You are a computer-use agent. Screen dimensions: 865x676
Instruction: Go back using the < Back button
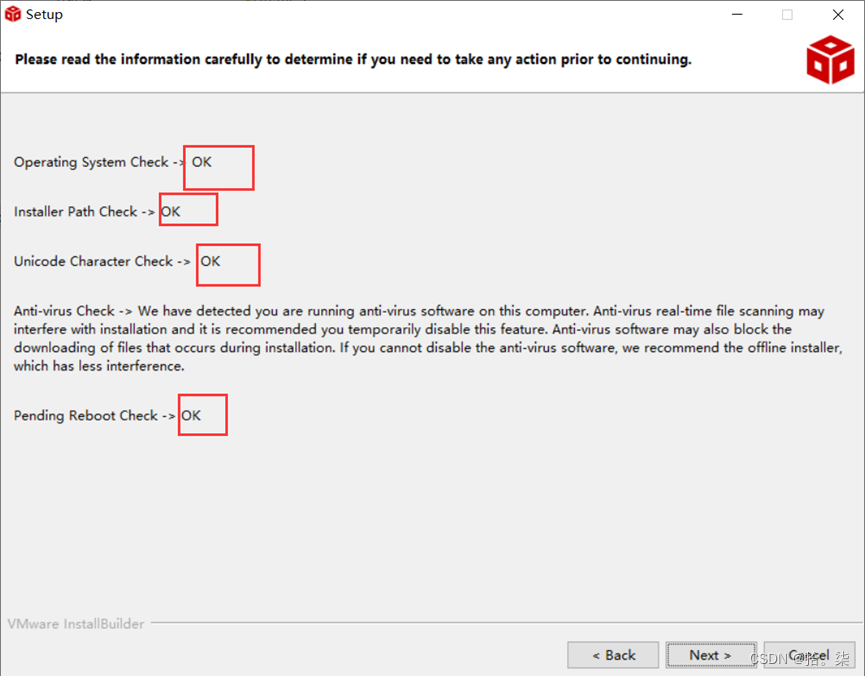[613, 655]
